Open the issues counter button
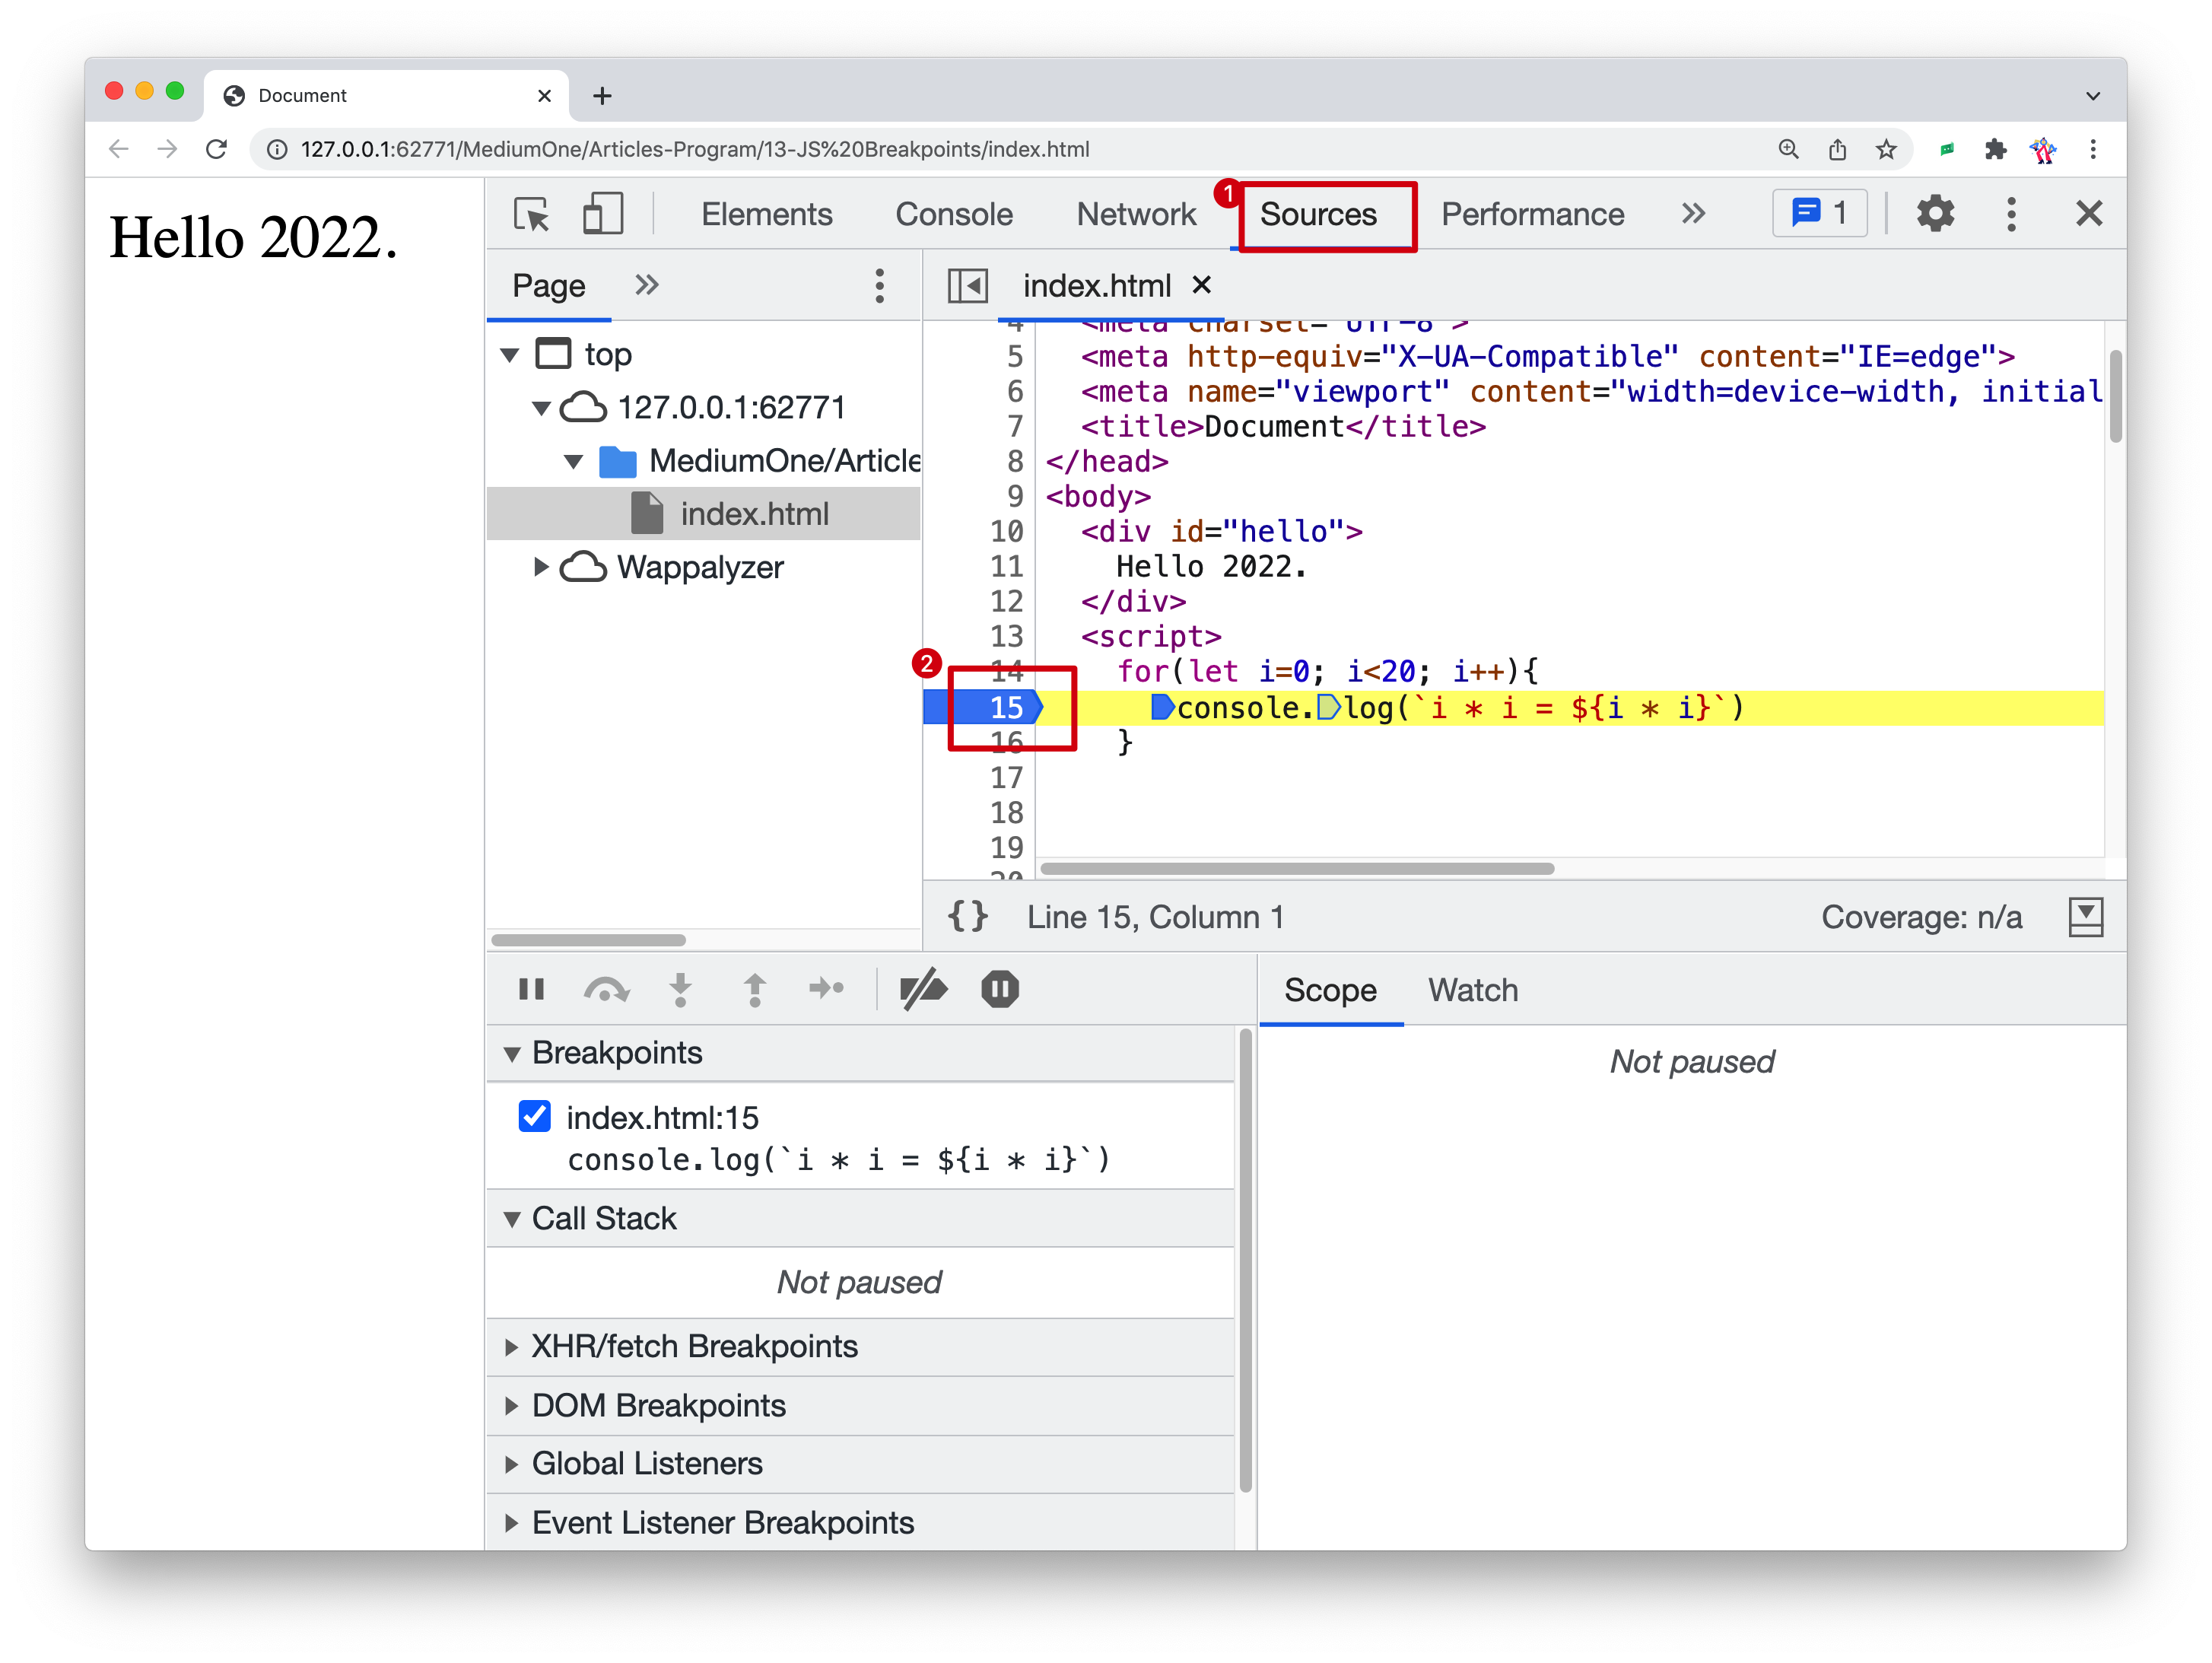 1819,213
